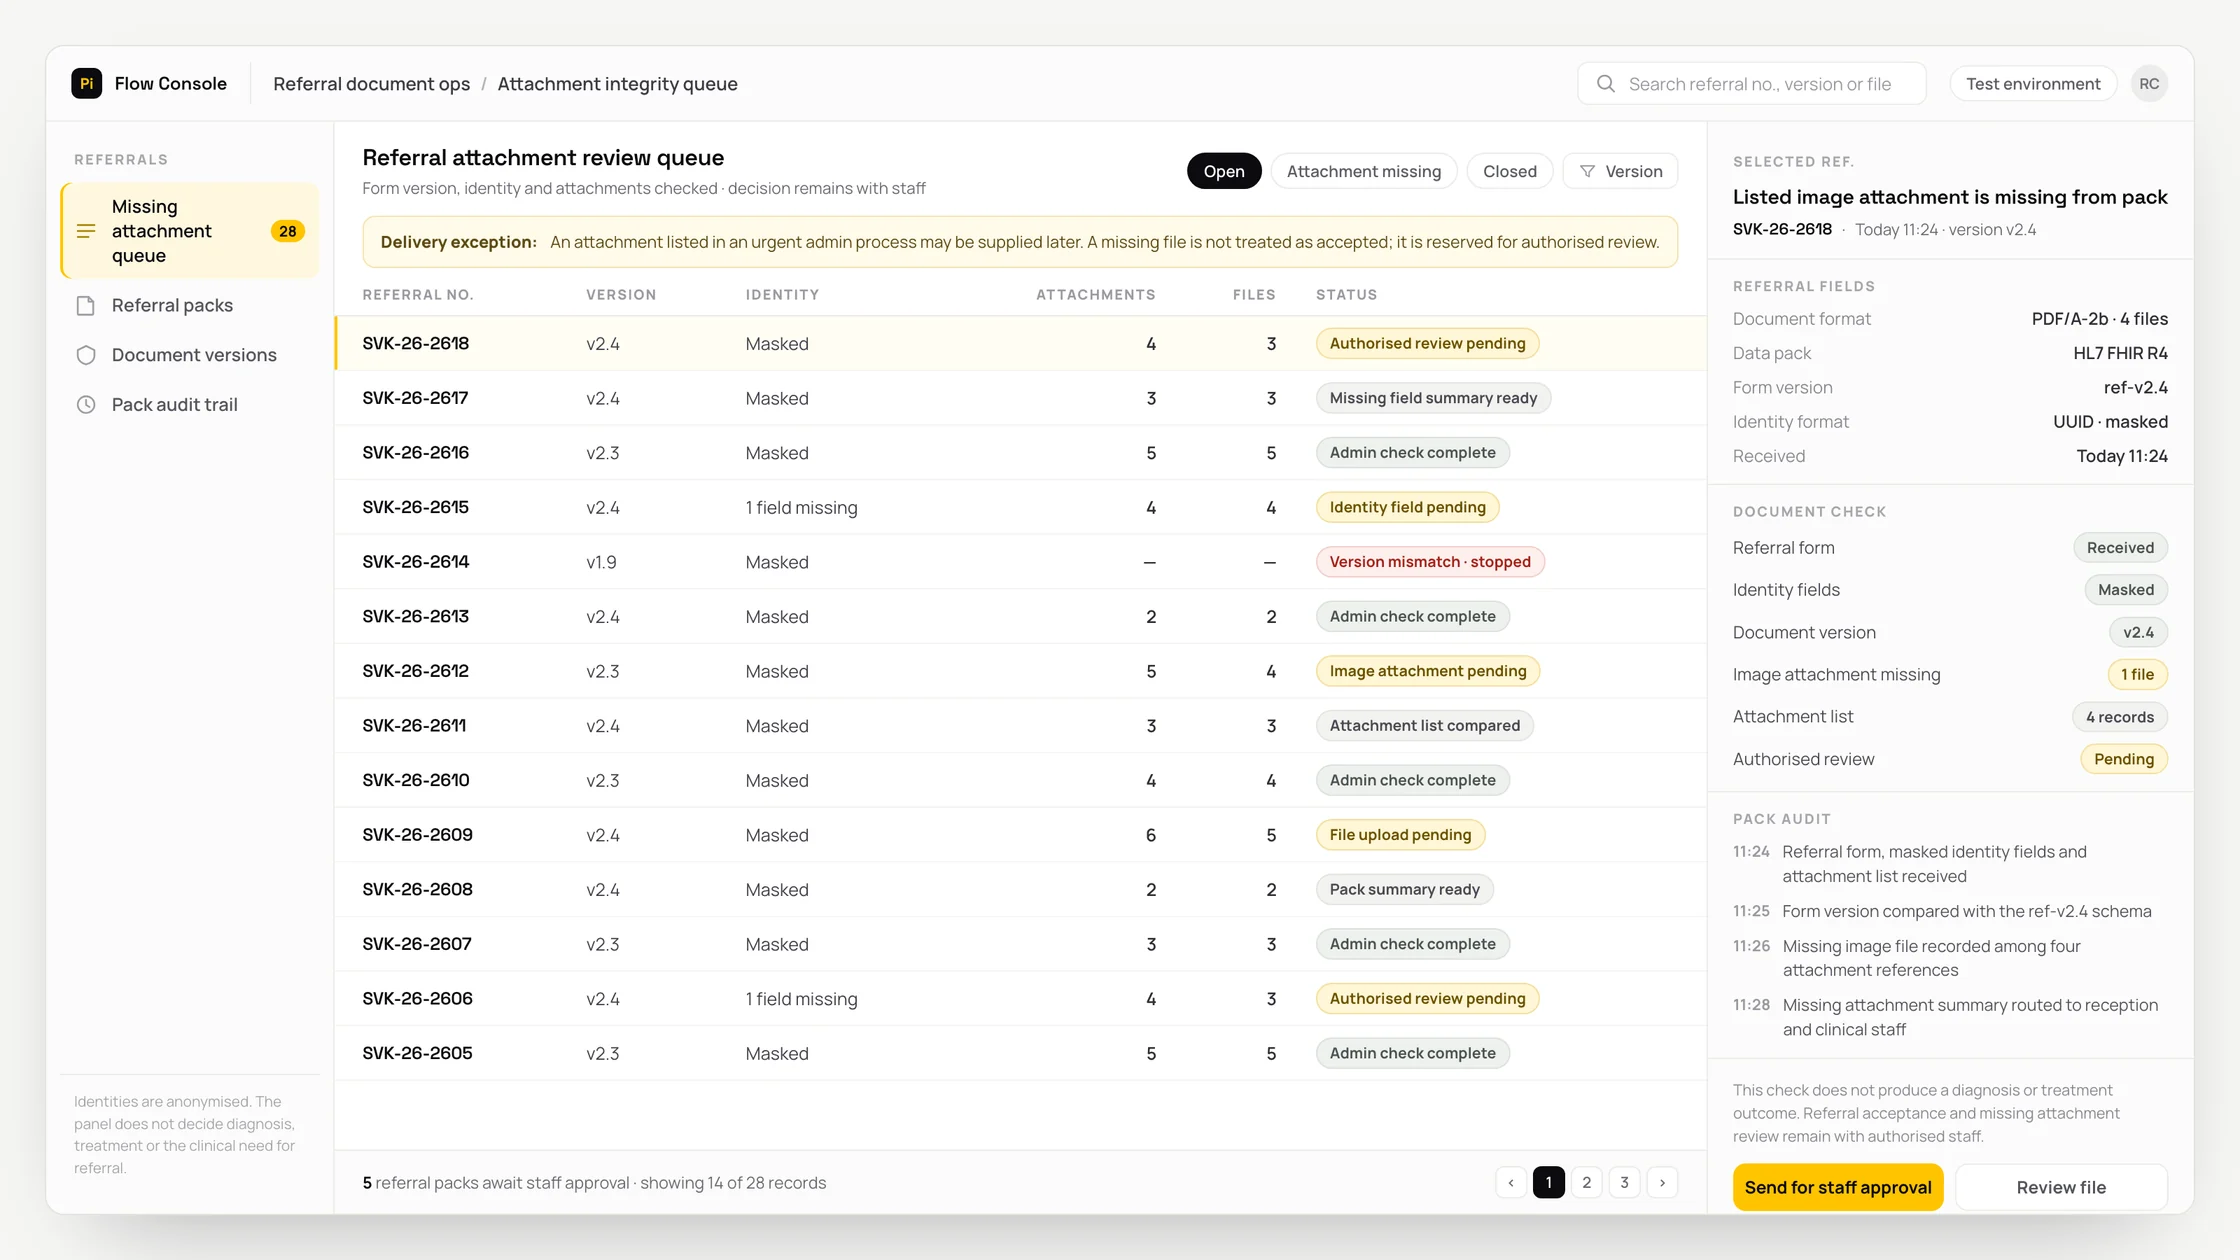The width and height of the screenshot is (2240, 1260).
Task: Click Send for staff approval button
Action: pos(1838,1187)
